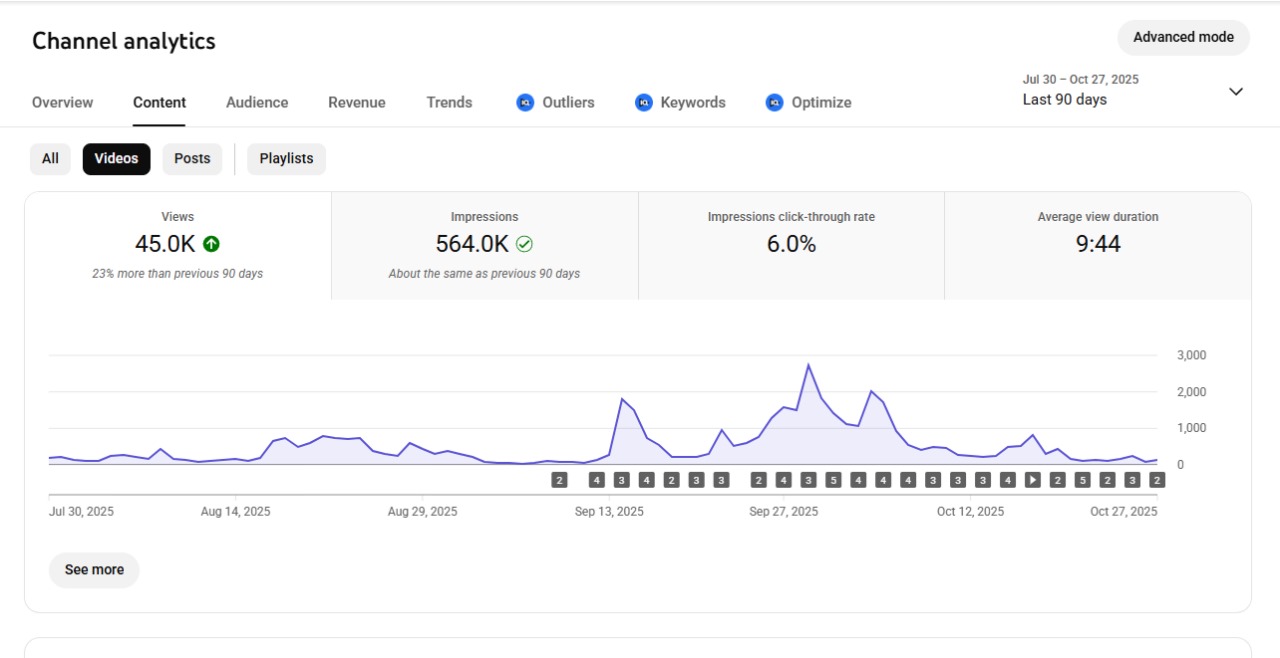Viewport: 1280px width, 658px height.
Task: Select the Playlists filter chip
Action: coord(286,159)
